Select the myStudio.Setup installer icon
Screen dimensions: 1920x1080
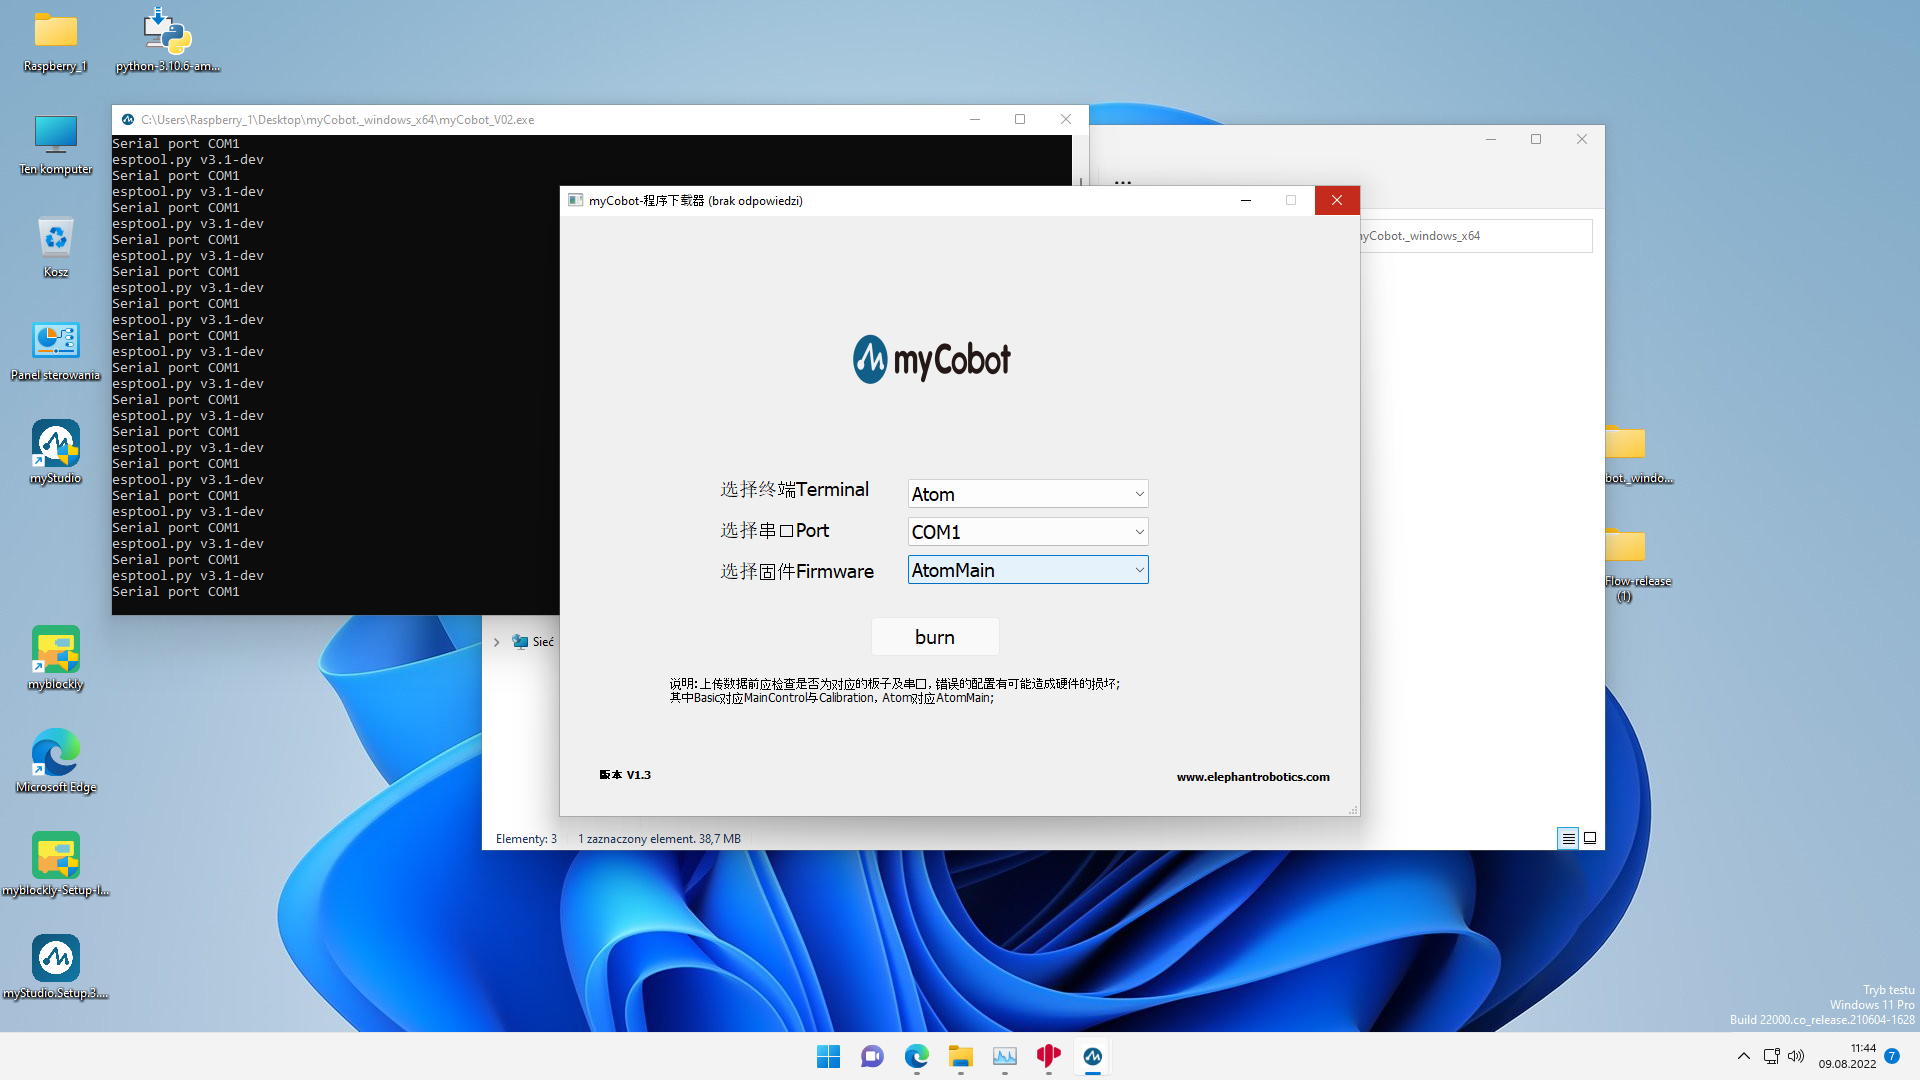point(56,968)
